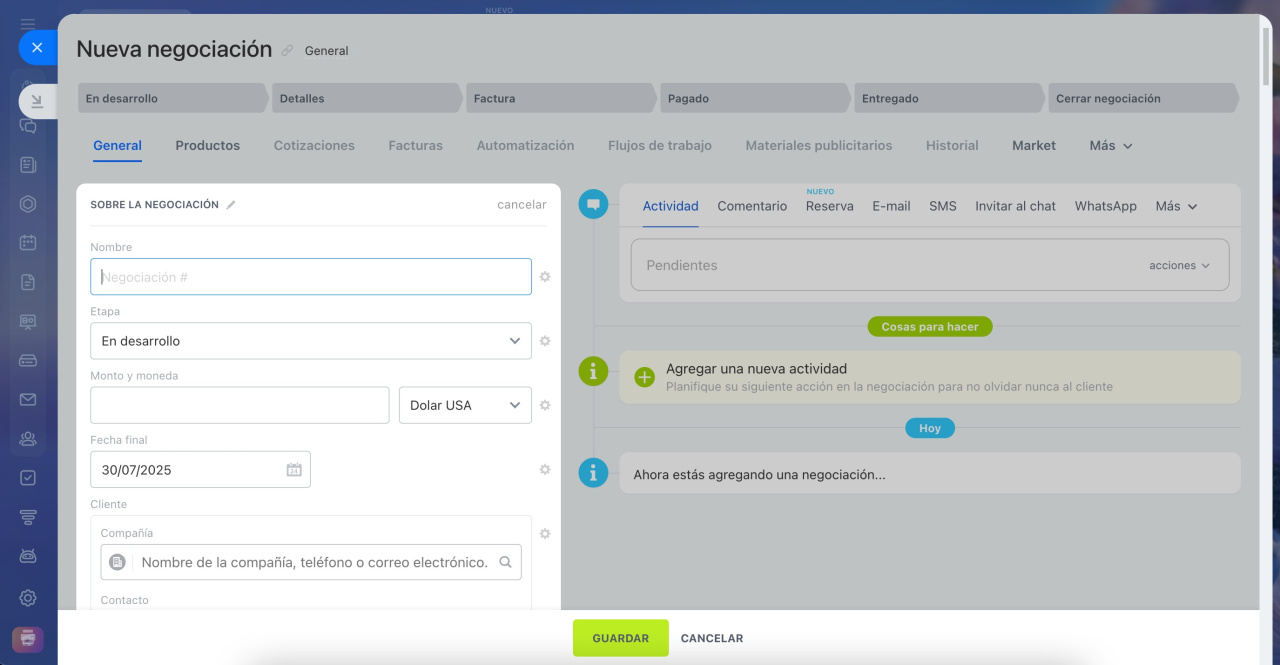This screenshot has width=1280, height=665.
Task: Open the acciones dropdown in Pendientes
Action: point(1180,265)
